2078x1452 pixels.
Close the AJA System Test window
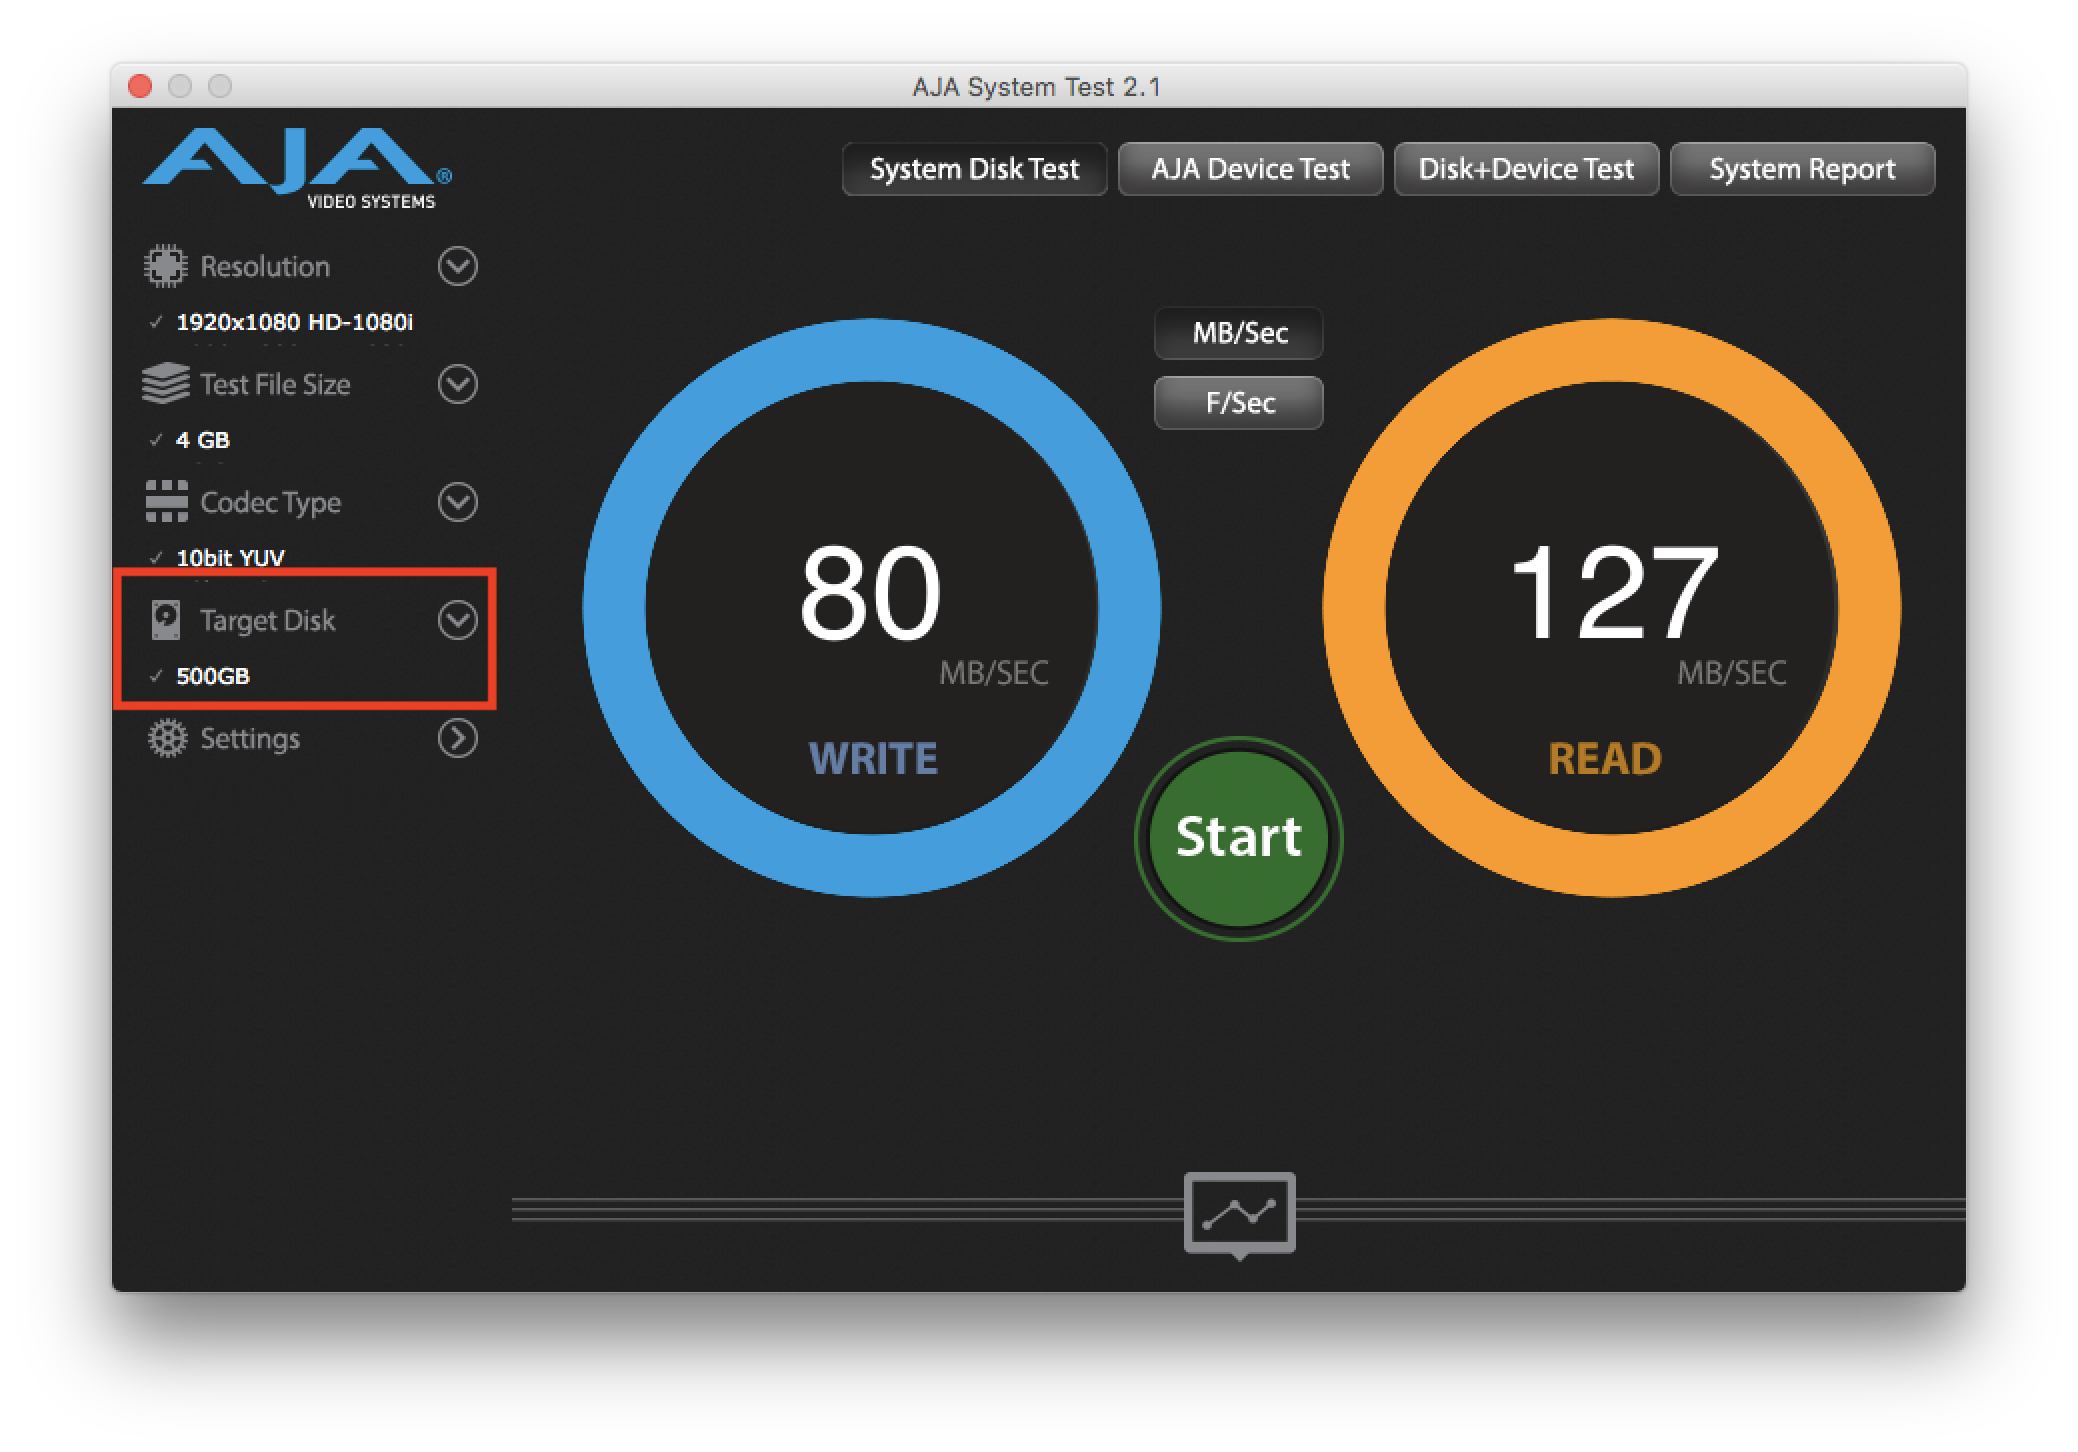coord(140,86)
